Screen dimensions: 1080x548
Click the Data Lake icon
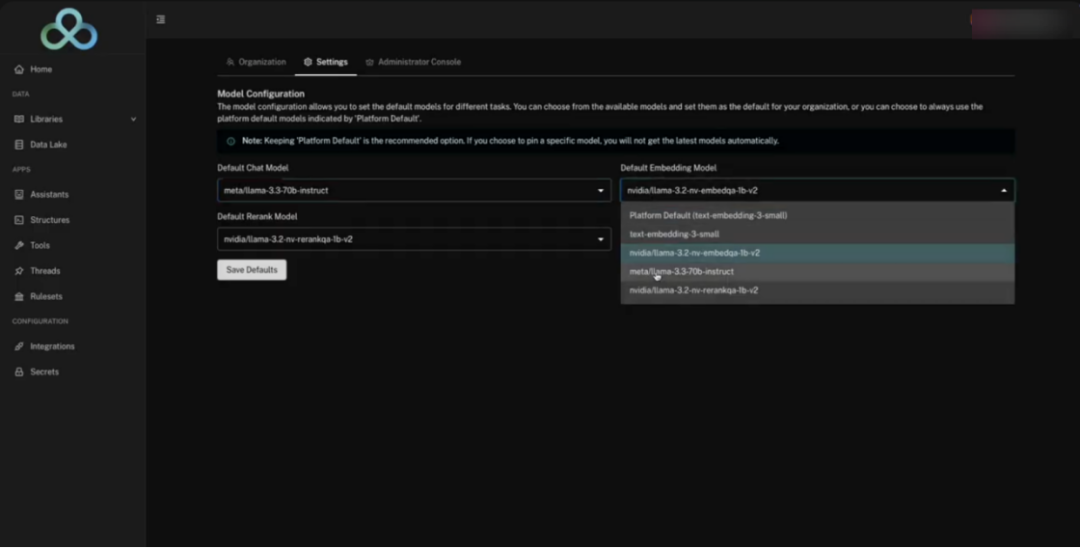(19, 145)
